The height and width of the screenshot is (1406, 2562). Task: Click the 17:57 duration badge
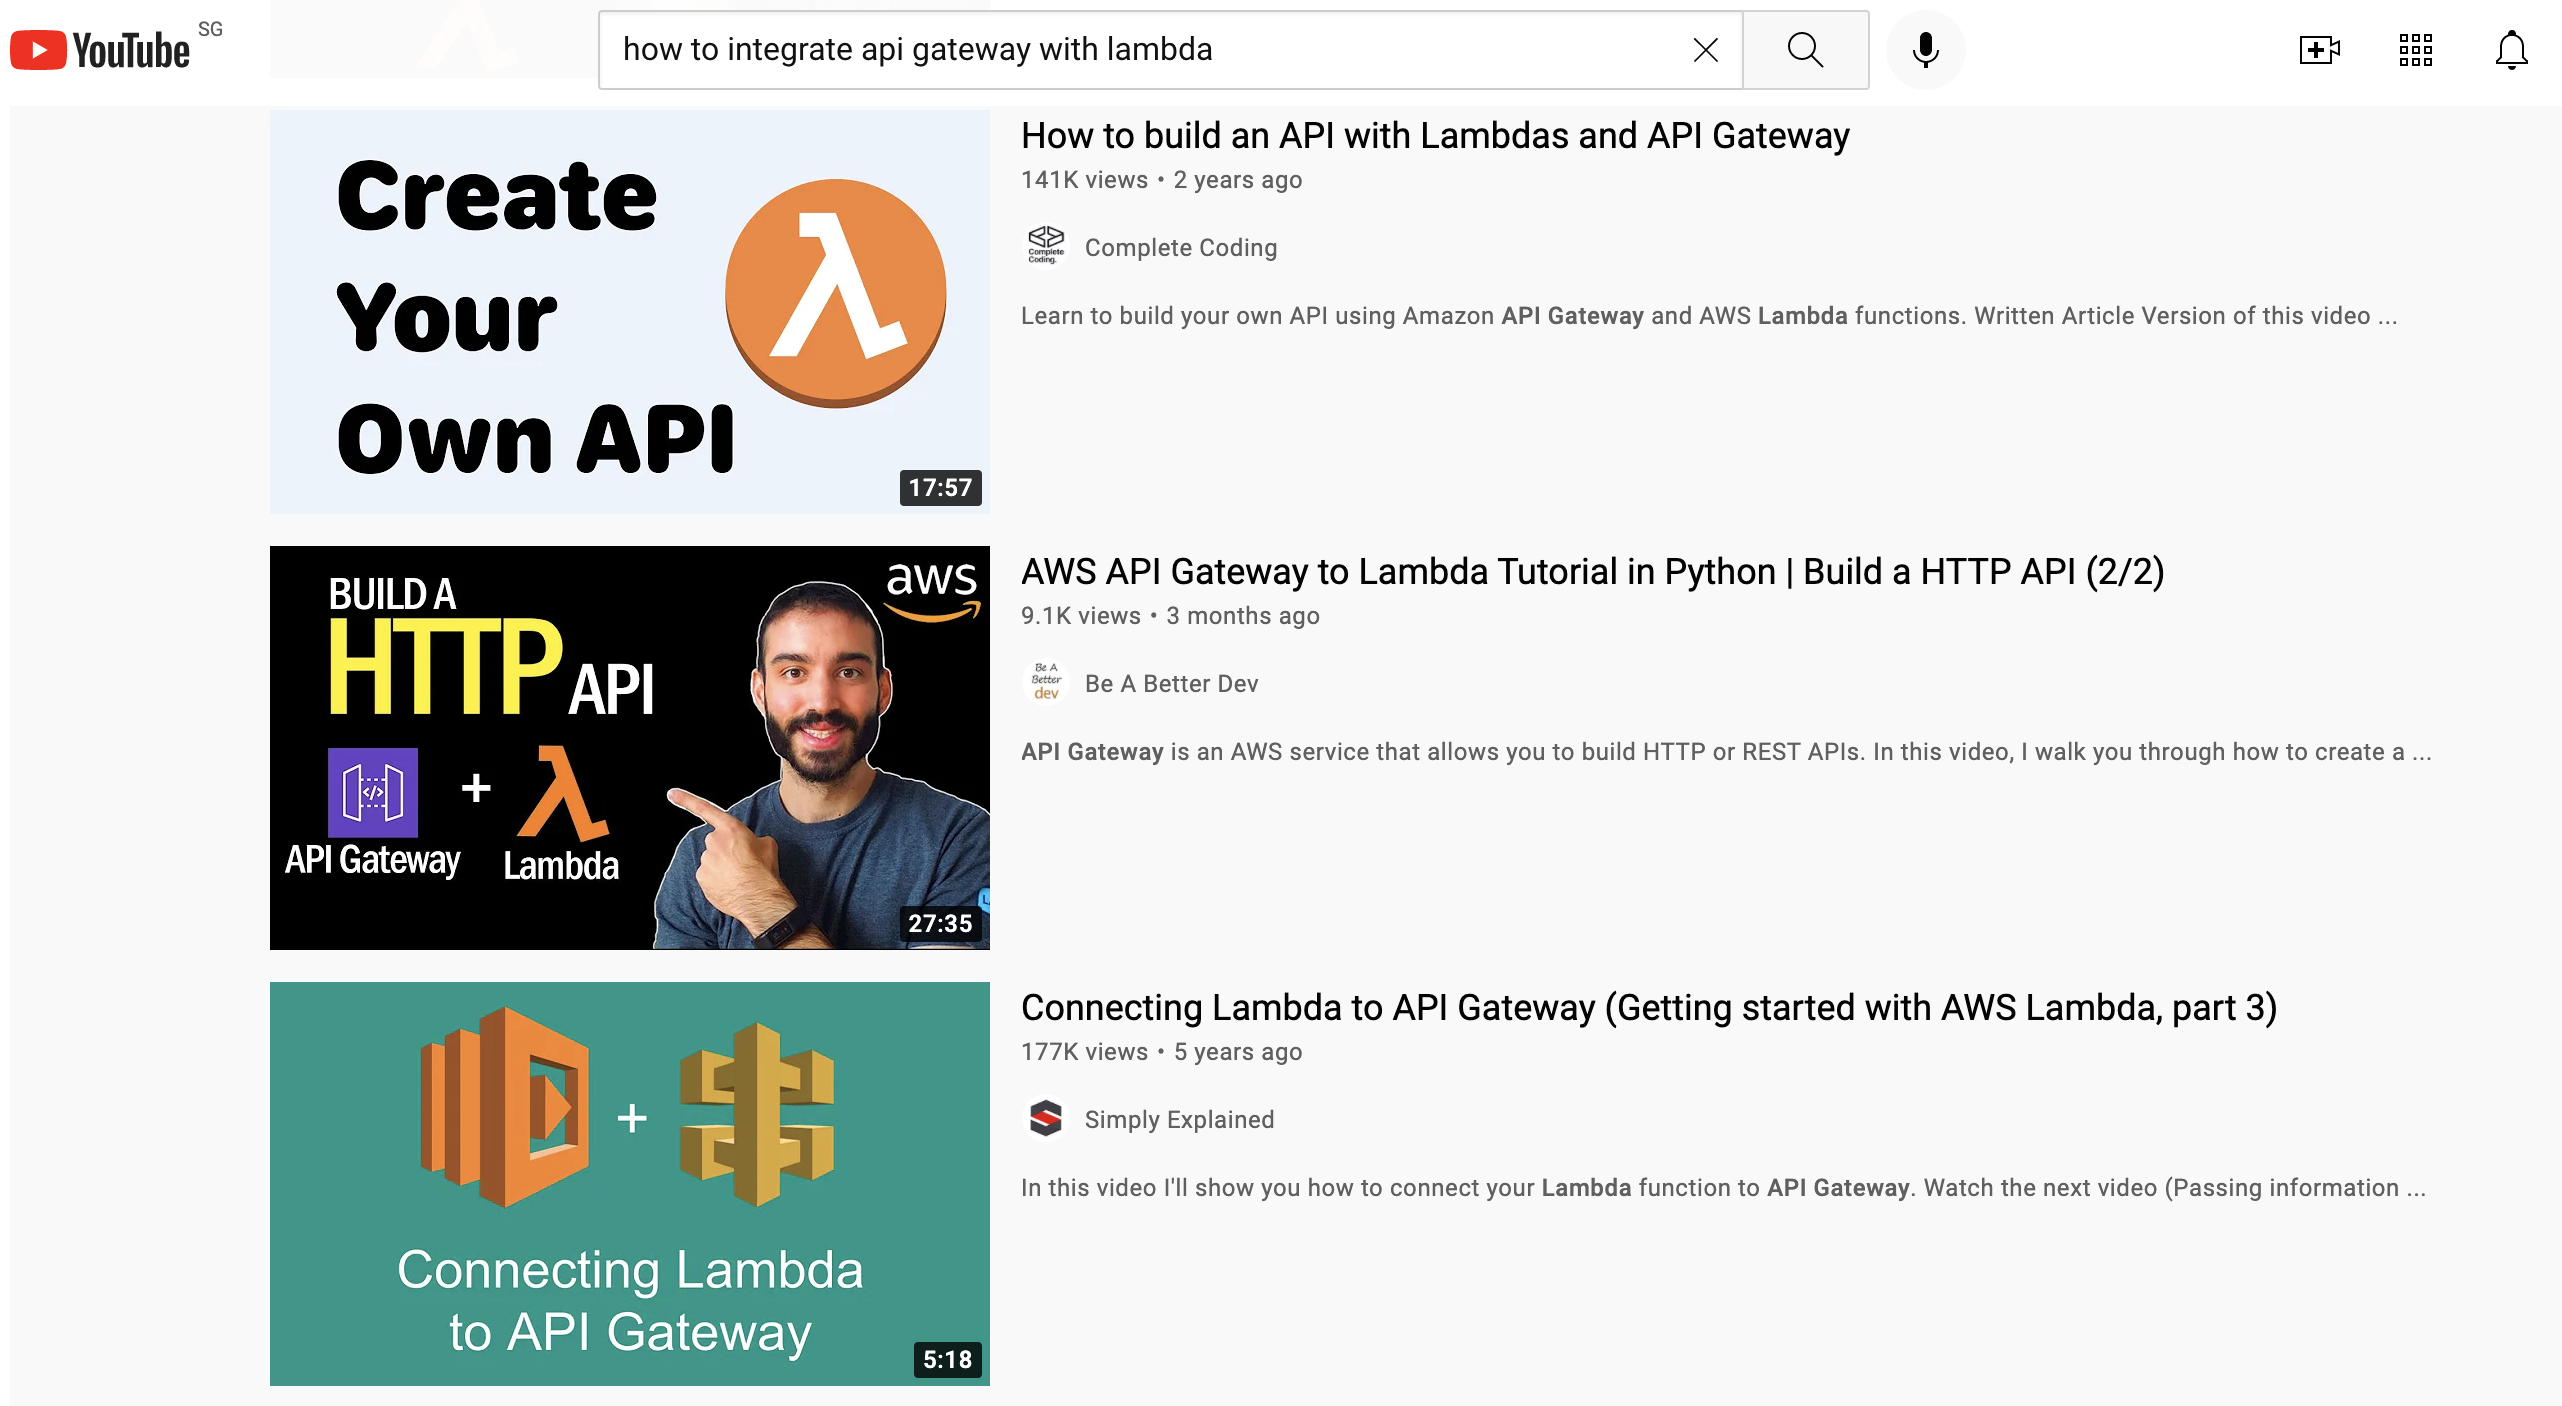940,487
